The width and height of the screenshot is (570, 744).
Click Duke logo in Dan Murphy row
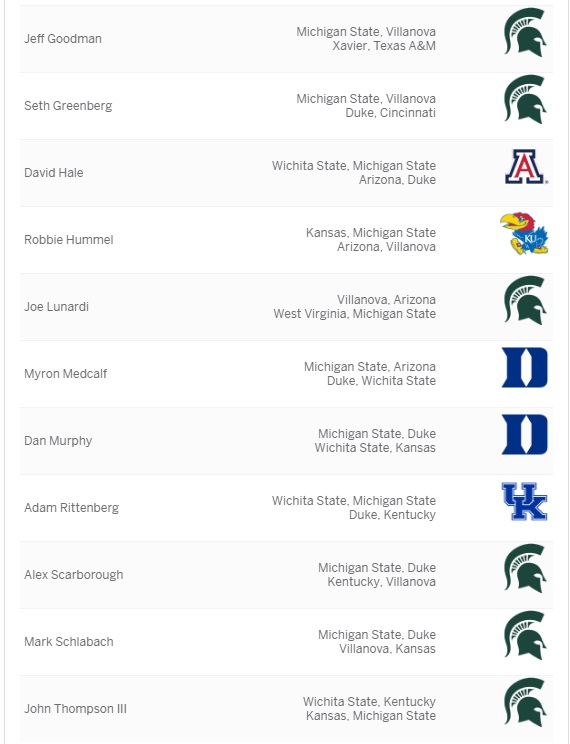(524, 434)
